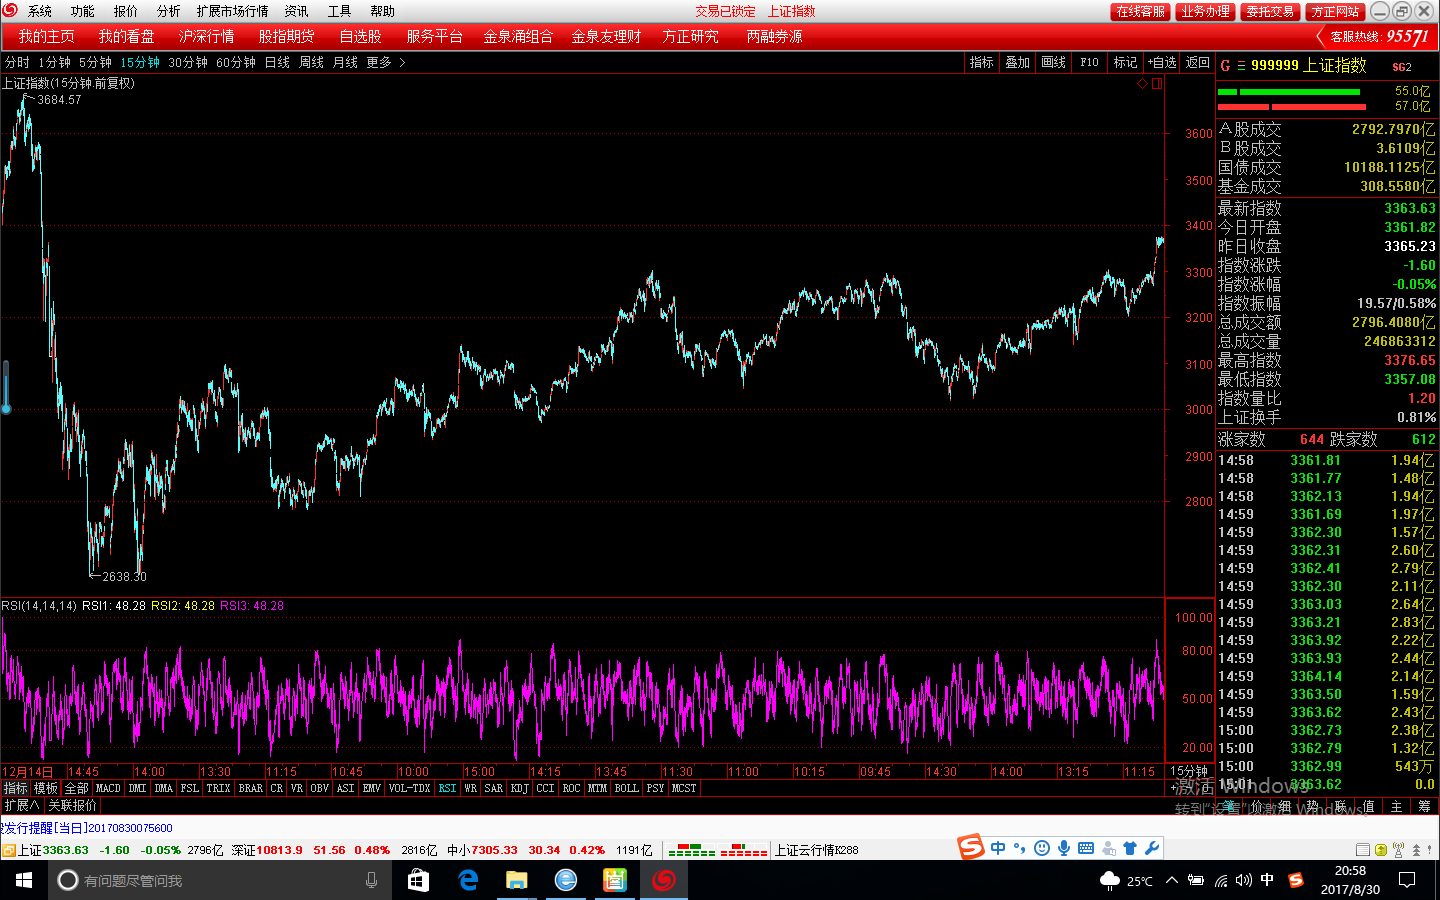
Task: Toggle Sogou 中 Chinese/English mode
Action: pos(999,848)
